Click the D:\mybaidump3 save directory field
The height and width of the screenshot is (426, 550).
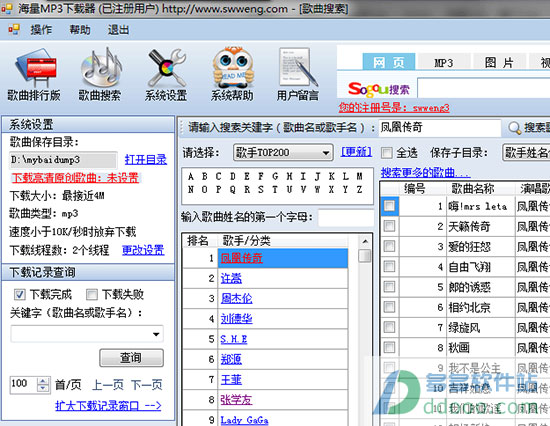coord(63,160)
